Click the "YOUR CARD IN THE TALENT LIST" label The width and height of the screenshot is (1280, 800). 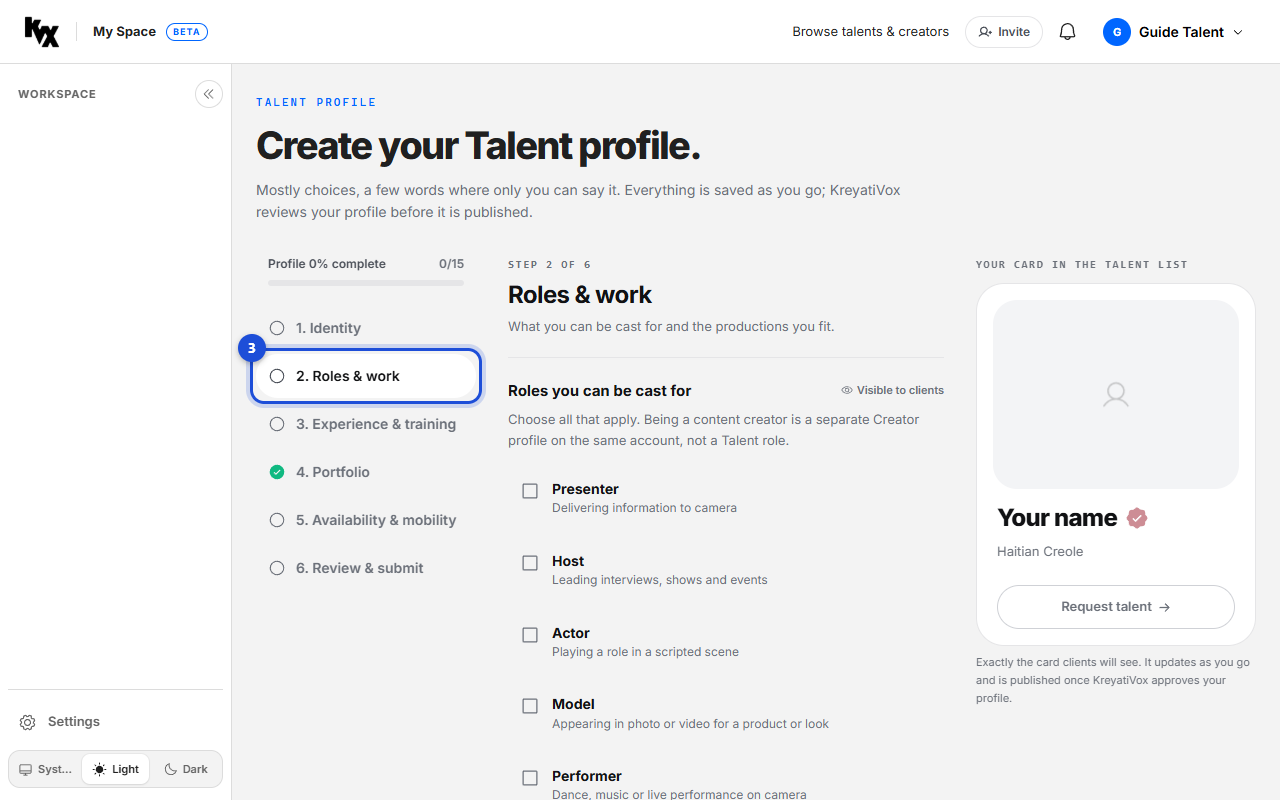pyautogui.click(x=1082, y=265)
